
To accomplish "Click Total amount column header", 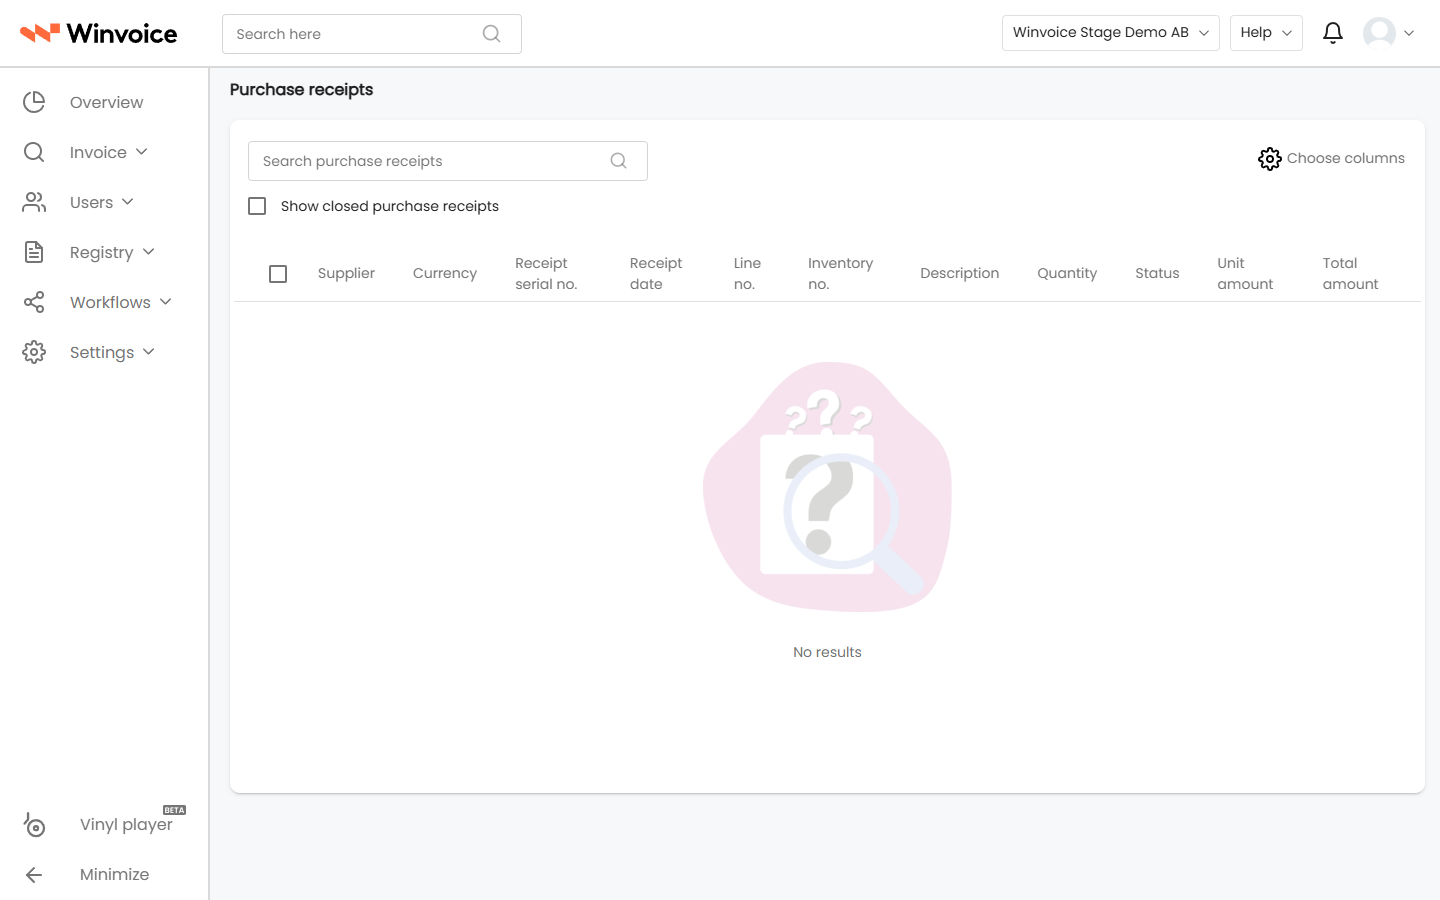I will pyautogui.click(x=1350, y=273).
